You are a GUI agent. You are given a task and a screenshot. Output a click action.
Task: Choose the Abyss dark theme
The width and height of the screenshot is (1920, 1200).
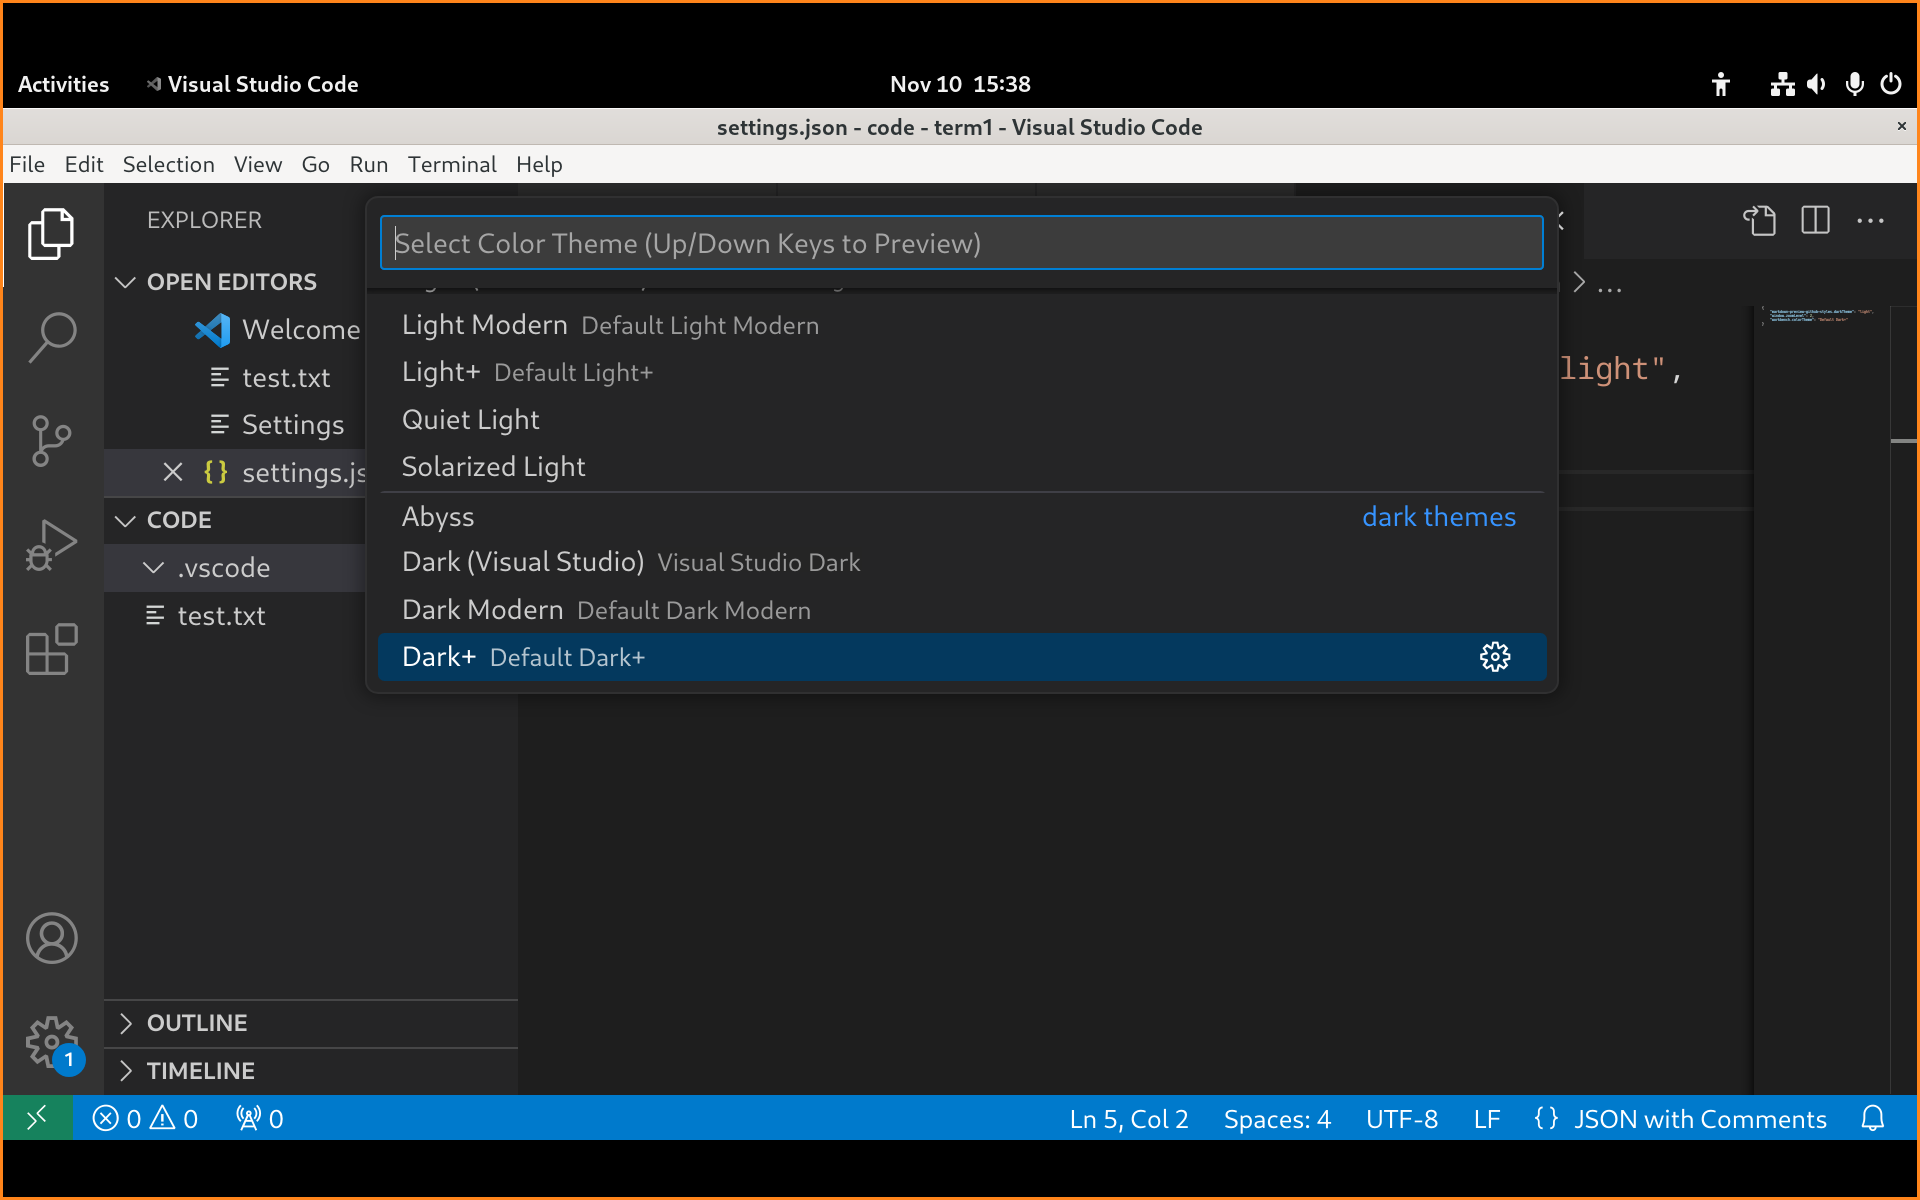pos(438,517)
